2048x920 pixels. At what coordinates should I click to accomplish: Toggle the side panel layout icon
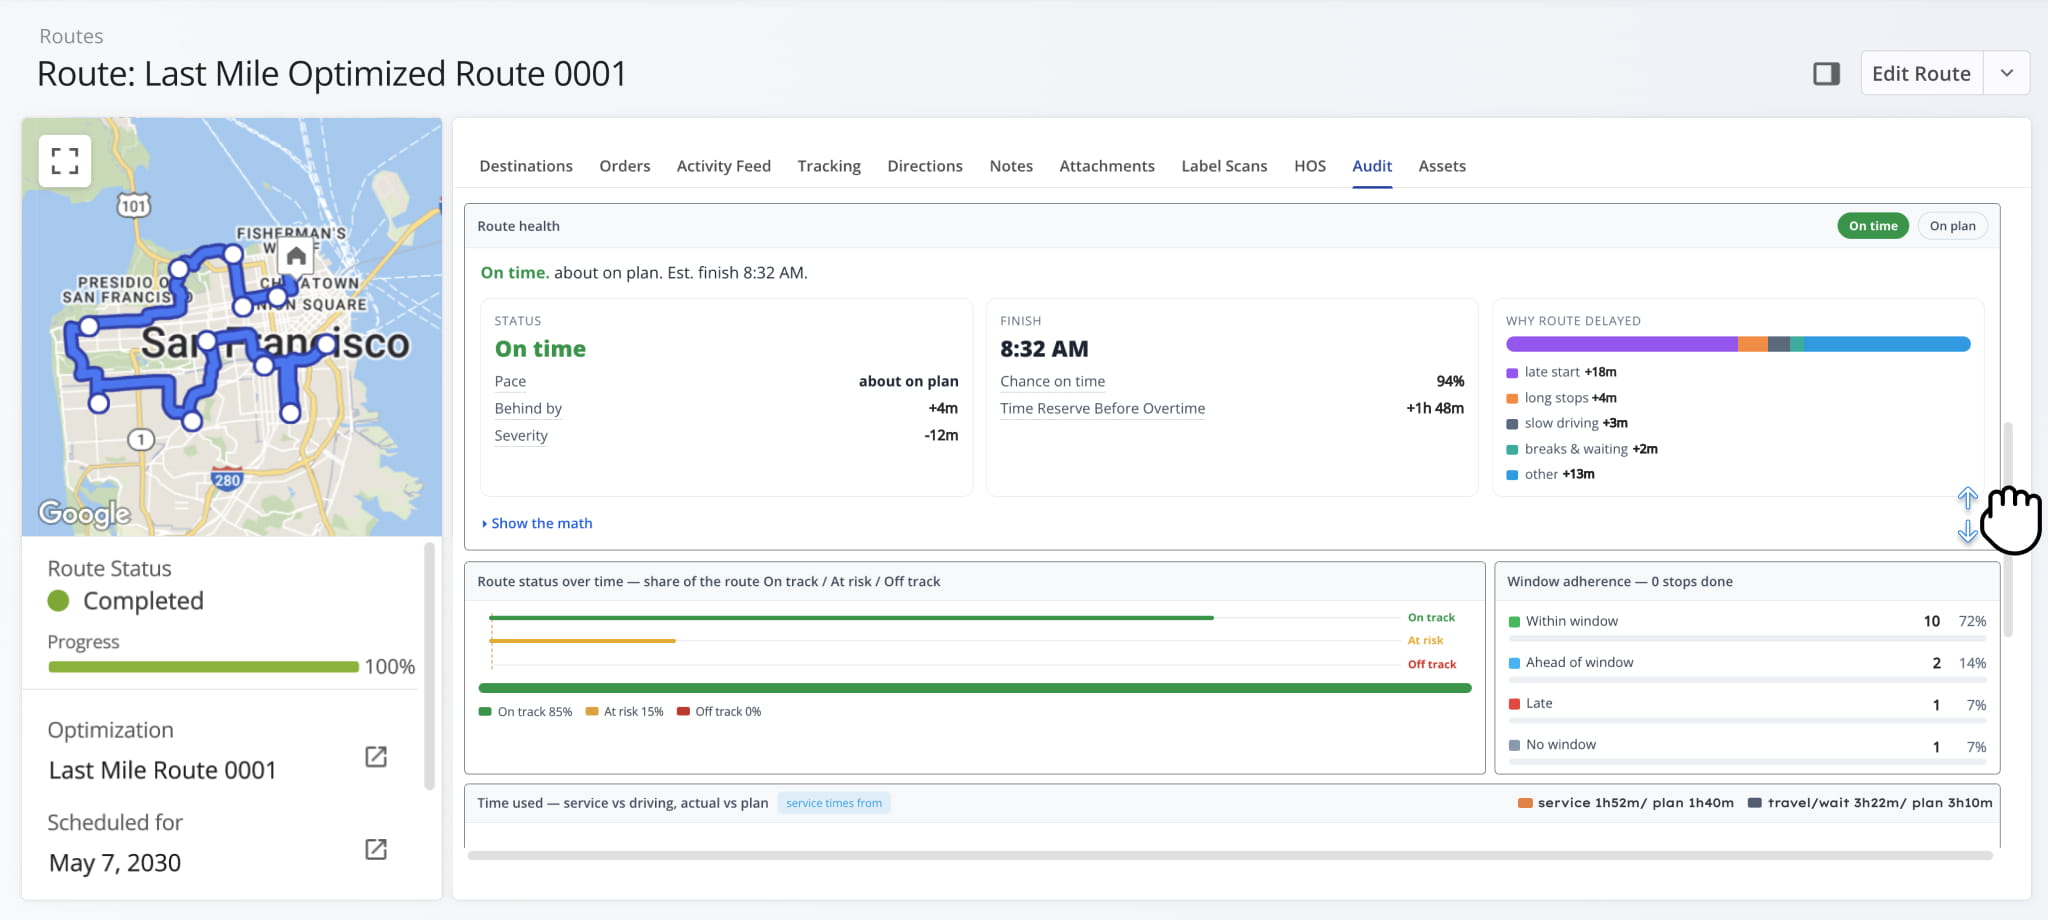[1826, 73]
